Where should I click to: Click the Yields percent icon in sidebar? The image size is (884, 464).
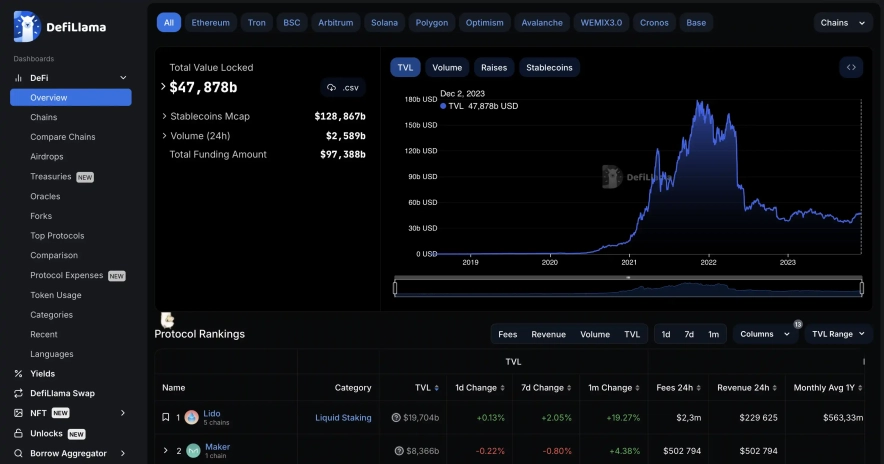click(x=19, y=374)
